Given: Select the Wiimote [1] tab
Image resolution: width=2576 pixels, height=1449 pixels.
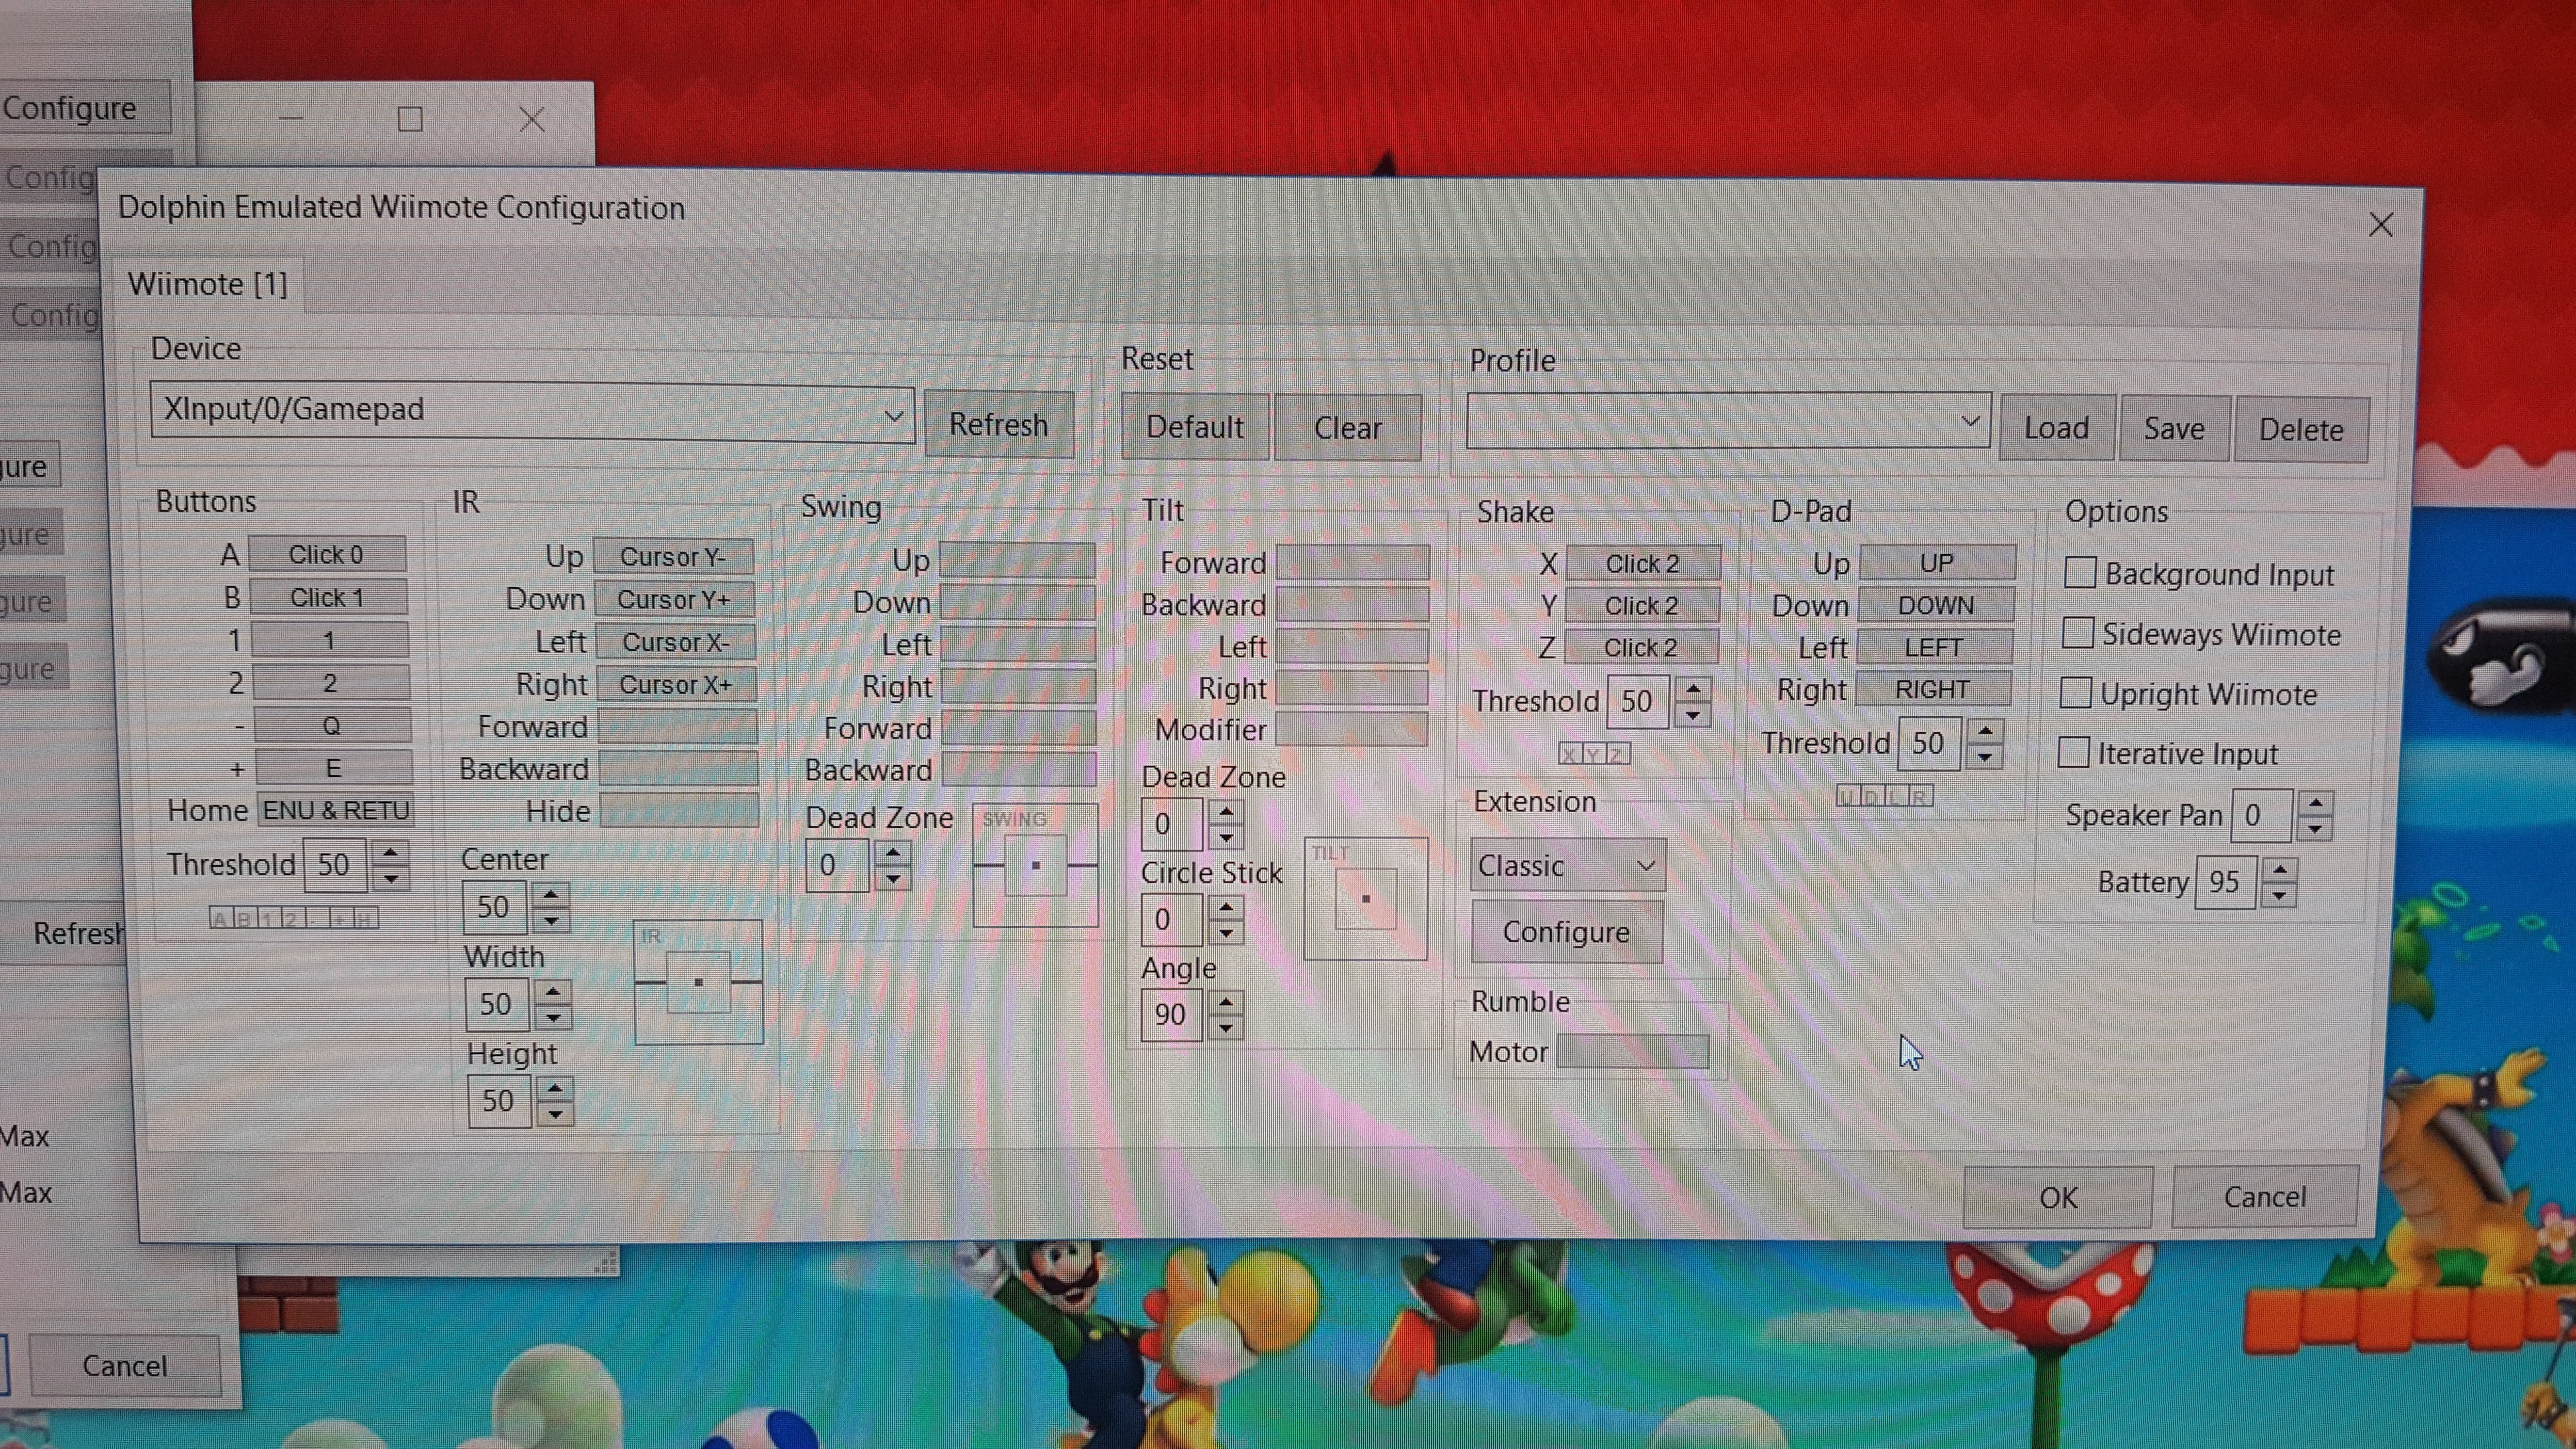Looking at the screenshot, I should (x=207, y=285).
